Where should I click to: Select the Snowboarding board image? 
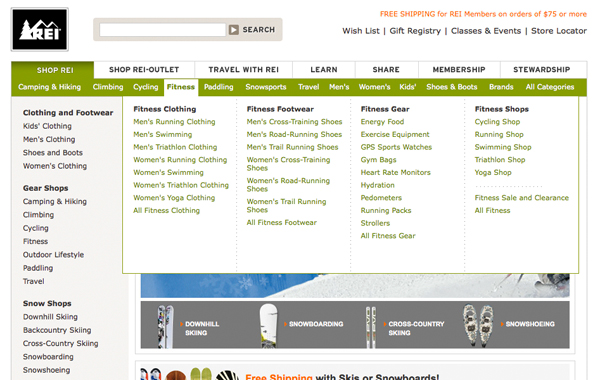pyautogui.click(x=268, y=325)
